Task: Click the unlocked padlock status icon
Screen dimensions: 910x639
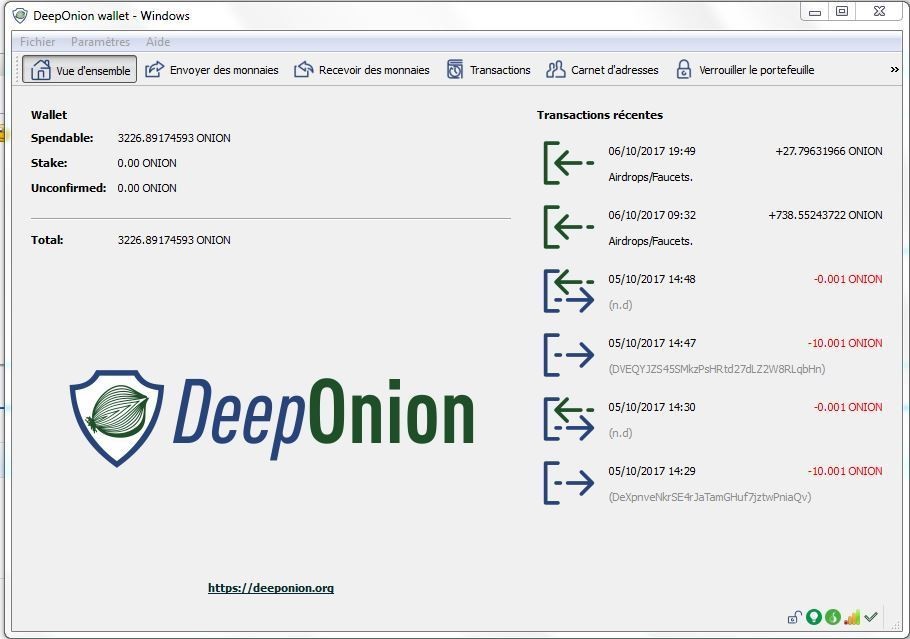Action: [794, 617]
